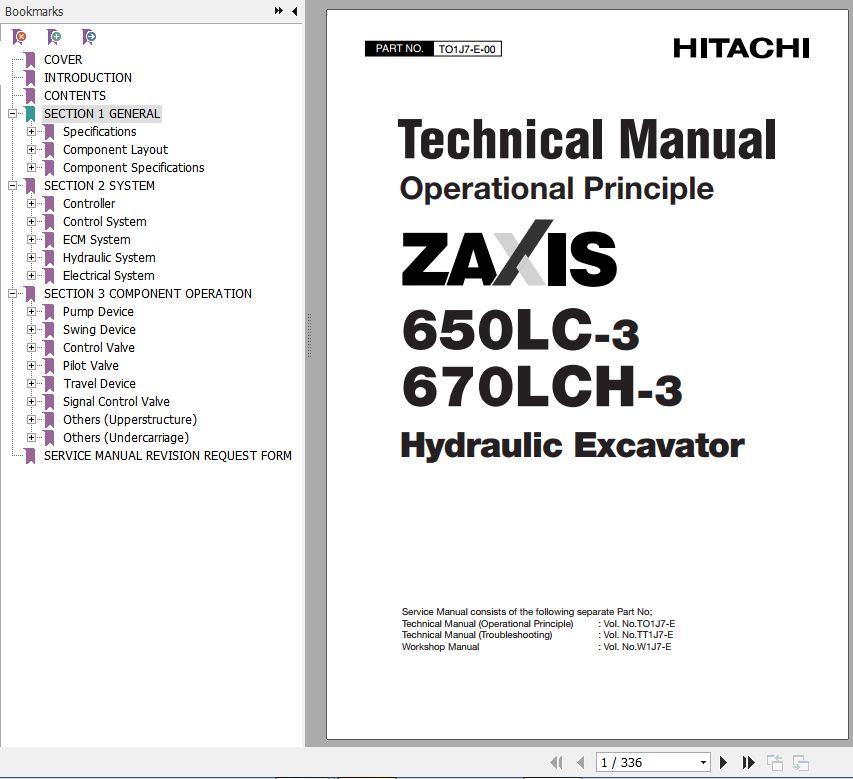Click the teal bookmark icon beside SECTION 1 GENERAL

[x=30, y=114]
